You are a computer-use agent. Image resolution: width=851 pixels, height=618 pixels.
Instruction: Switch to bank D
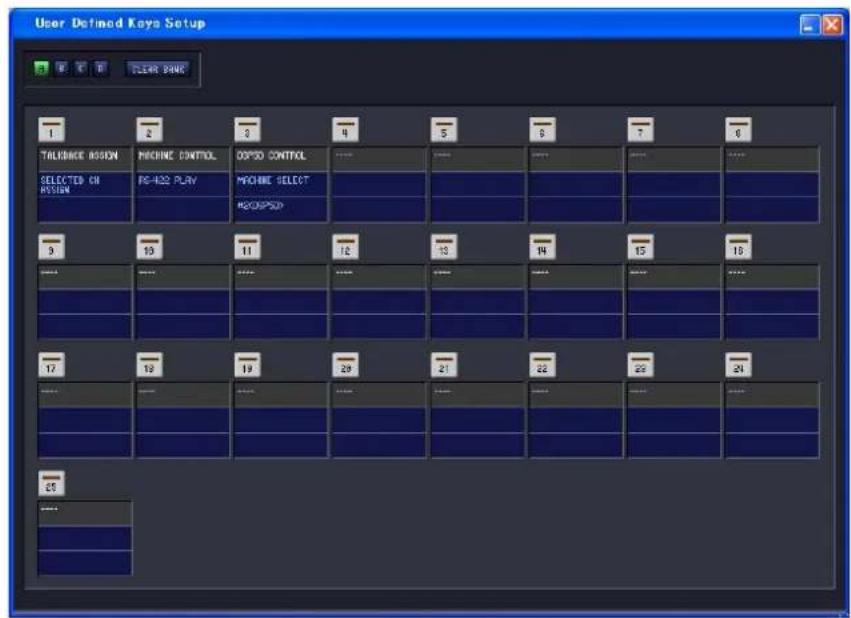[x=100, y=68]
